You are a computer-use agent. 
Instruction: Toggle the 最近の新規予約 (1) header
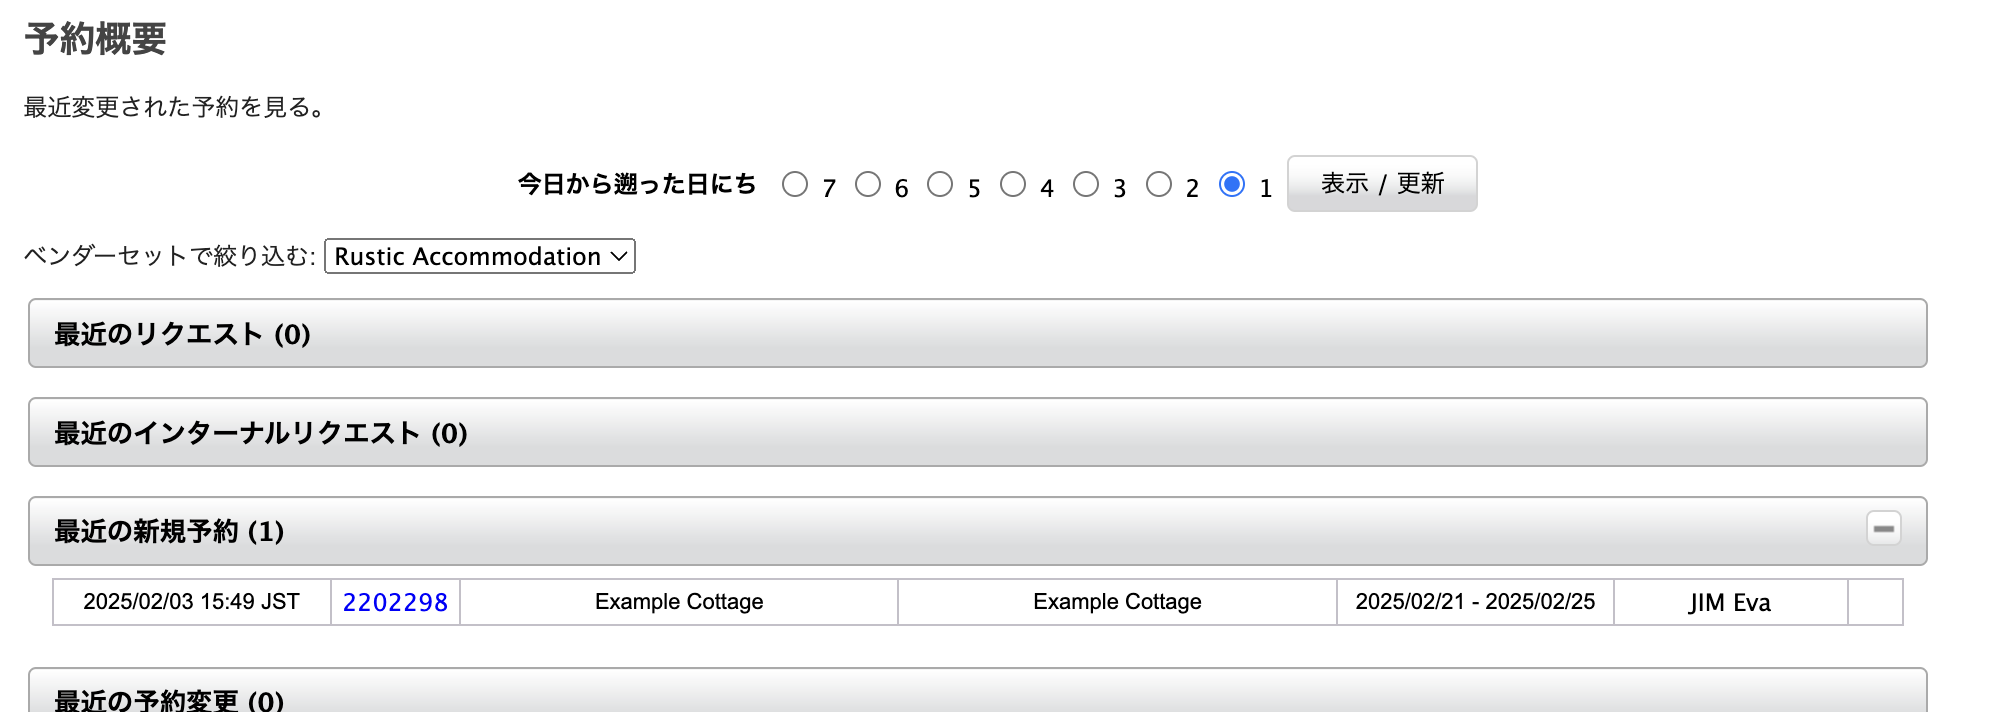click(x=900, y=531)
